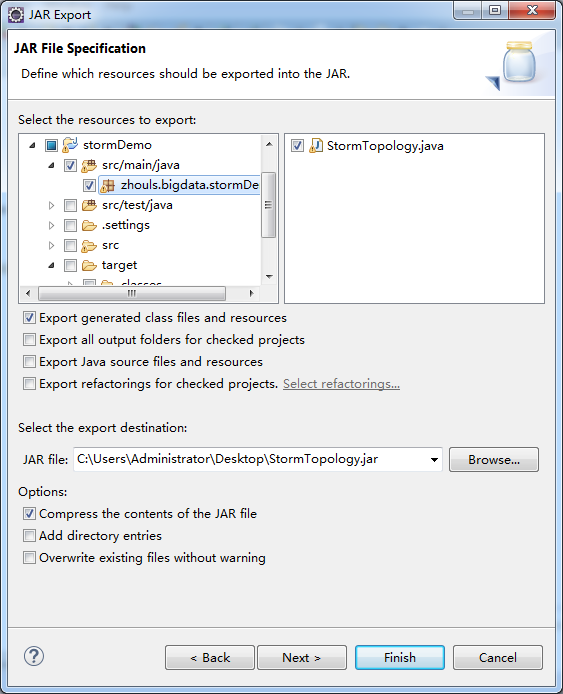Collapse the src/main/java node
Viewport: 563px width, 694px height.
(x=51, y=166)
